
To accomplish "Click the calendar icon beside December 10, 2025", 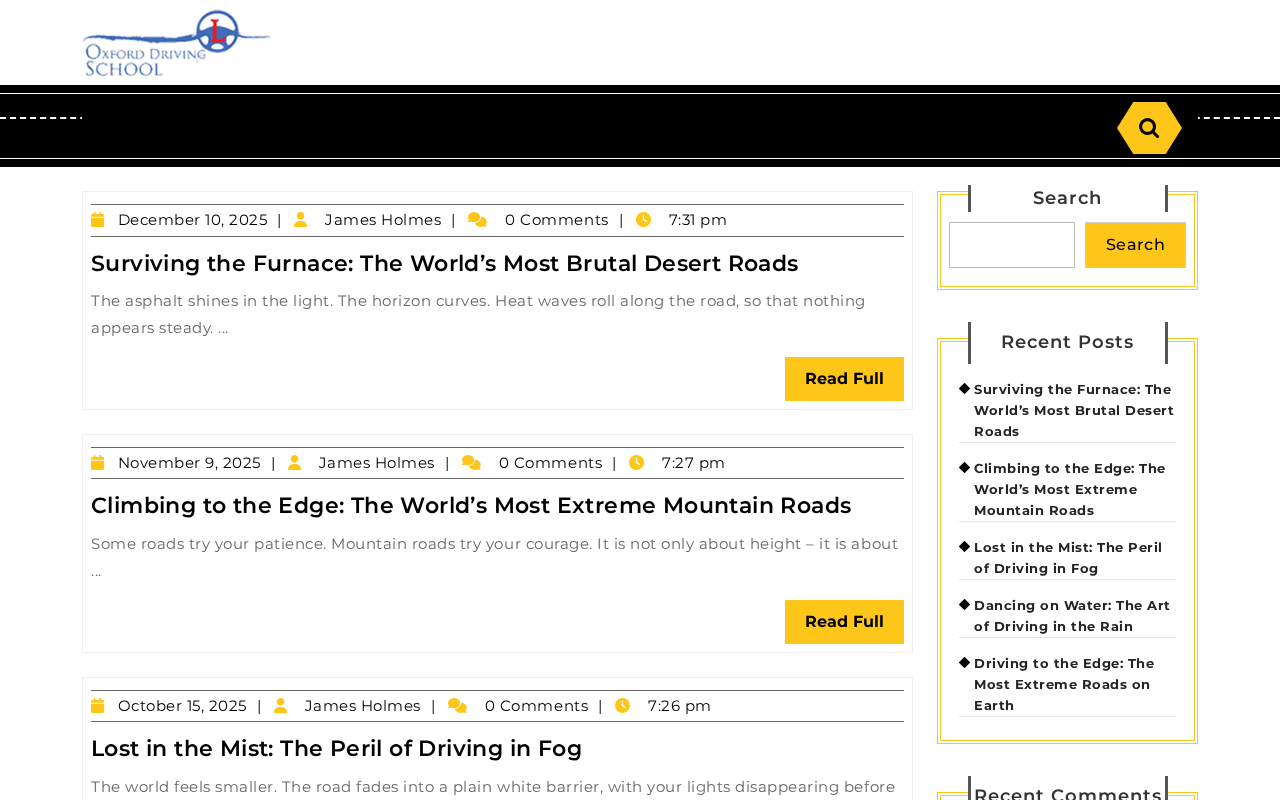I will click(x=98, y=220).
